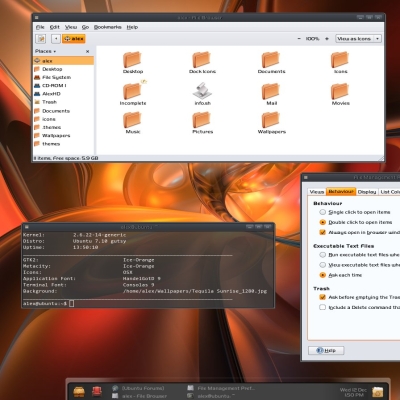The image size is (400, 400).
Task: Open the Edit menu
Action: [x=55, y=27]
